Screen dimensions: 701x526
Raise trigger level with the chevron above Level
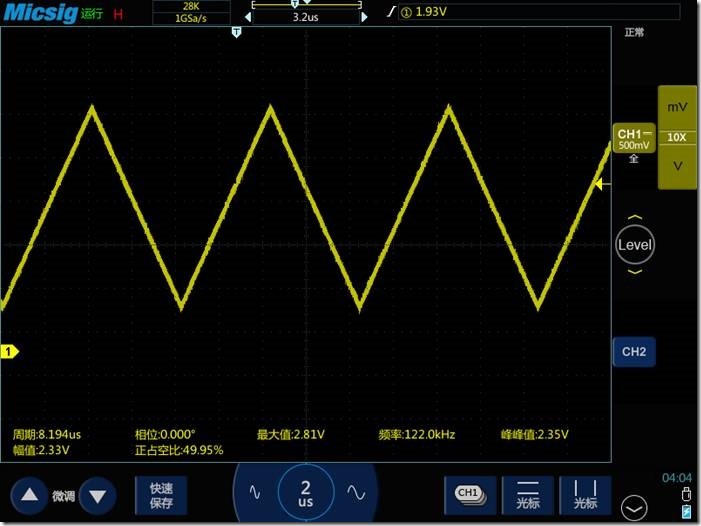tap(635, 217)
